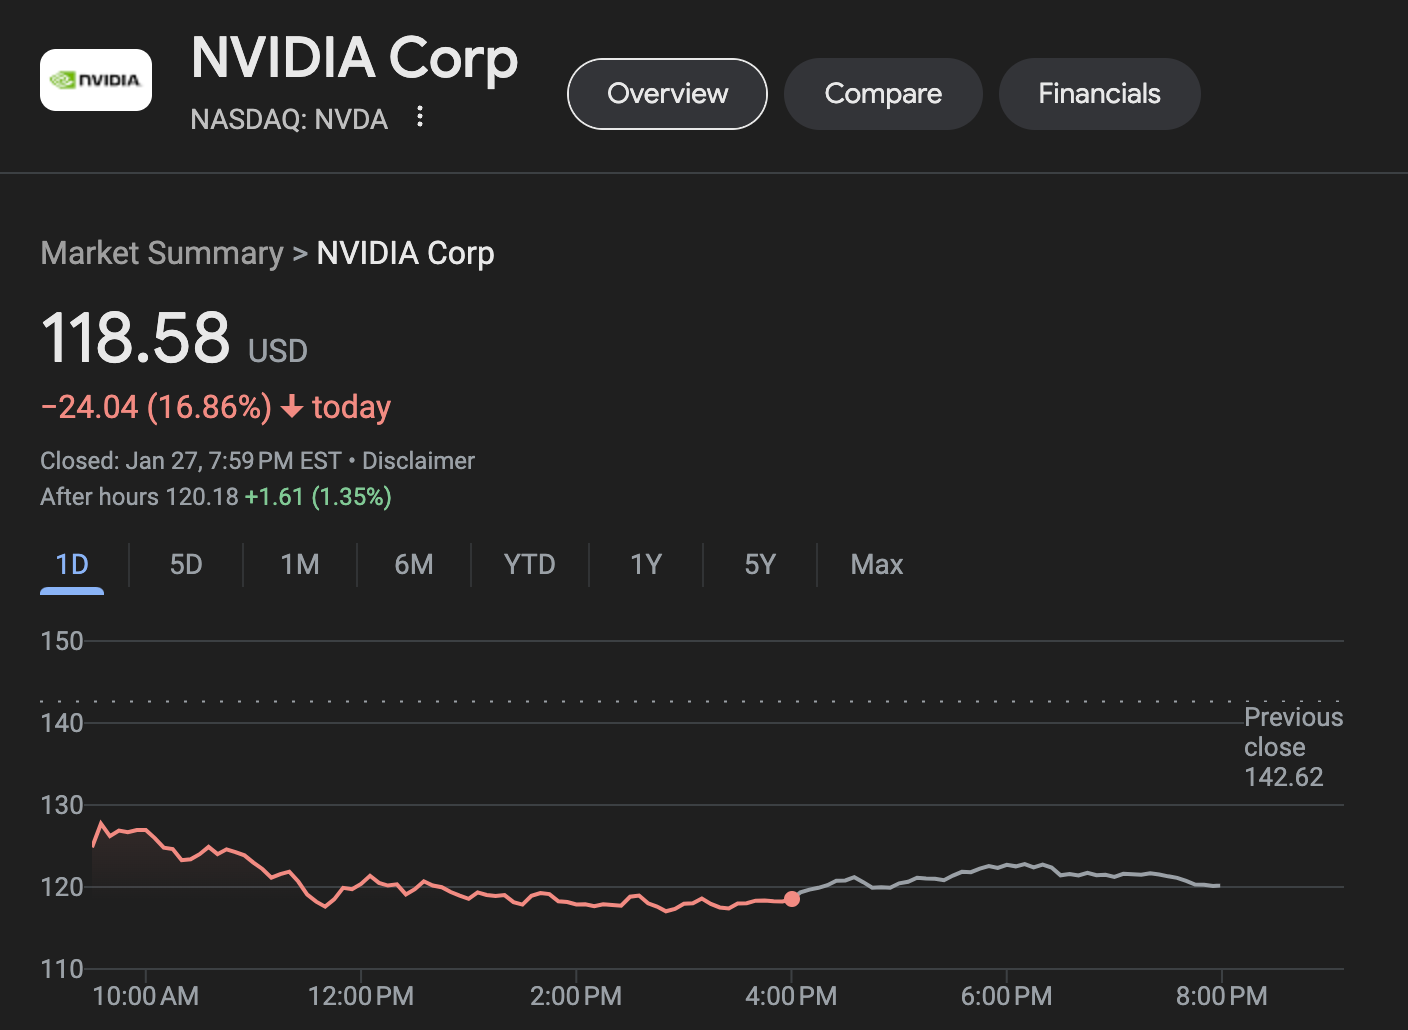1408x1030 pixels.
Task: Open the Disclaimer link
Action: click(x=418, y=461)
